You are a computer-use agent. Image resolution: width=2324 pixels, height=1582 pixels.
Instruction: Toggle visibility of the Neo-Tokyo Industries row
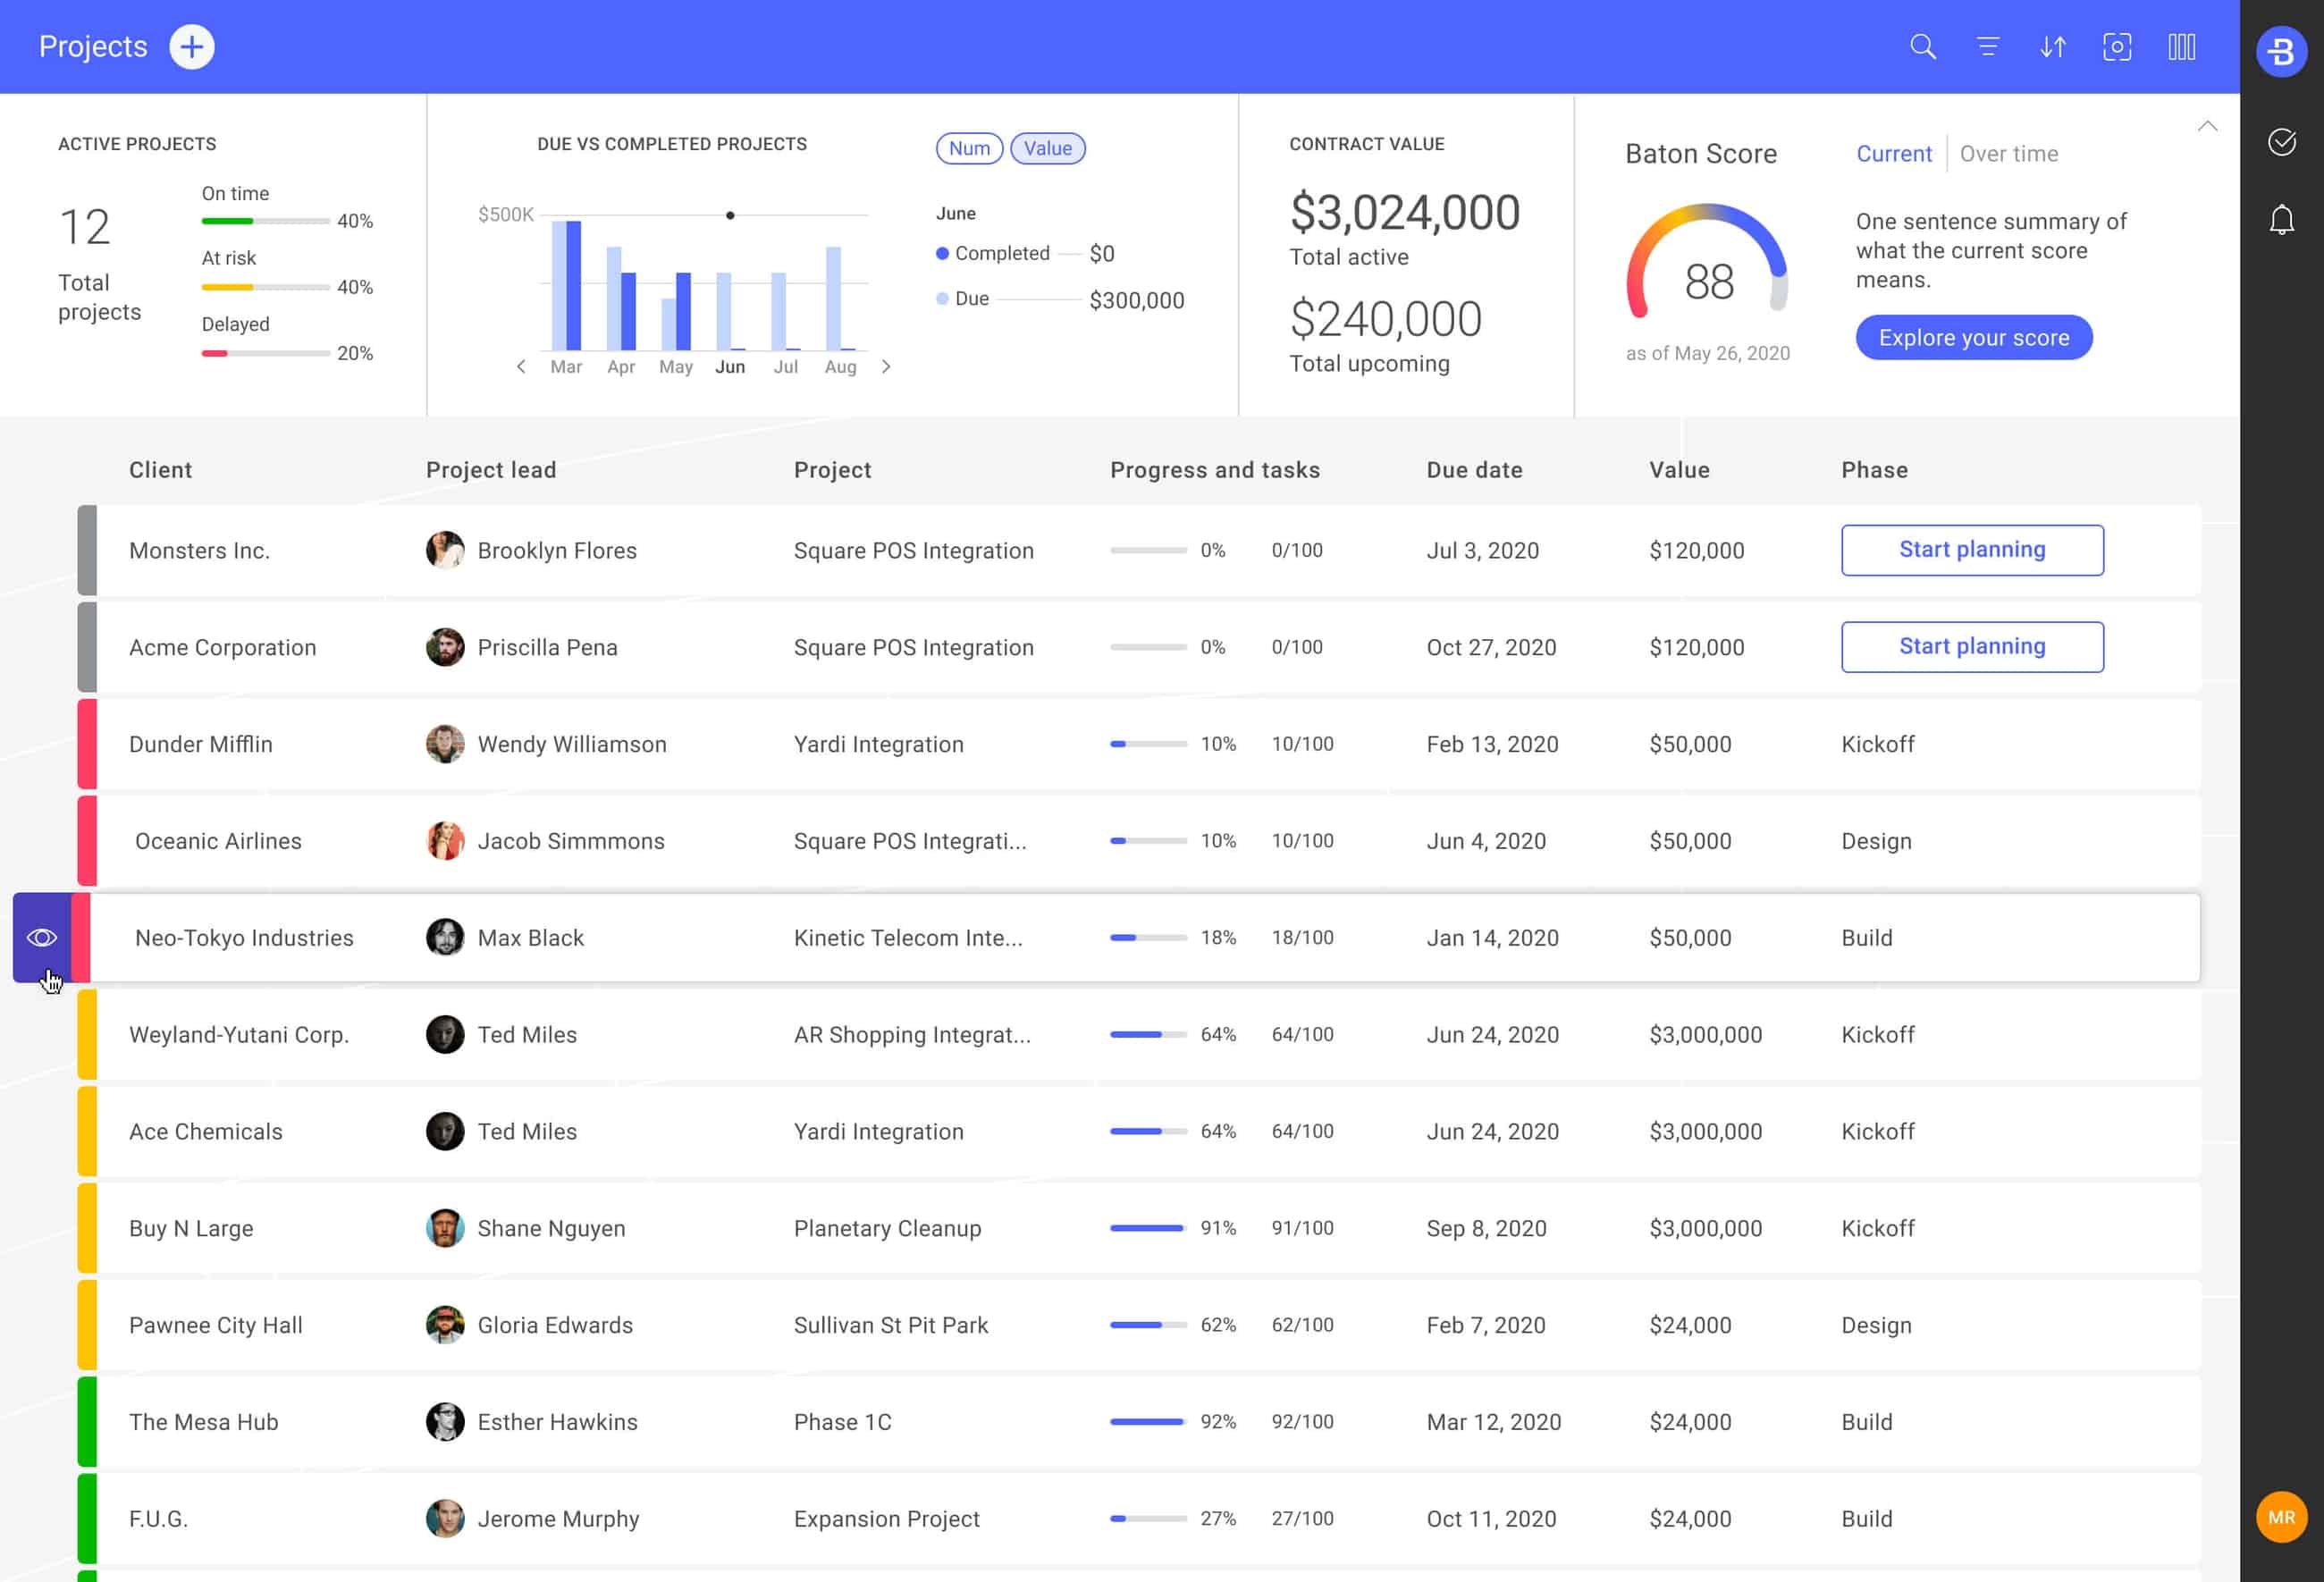pos(41,938)
